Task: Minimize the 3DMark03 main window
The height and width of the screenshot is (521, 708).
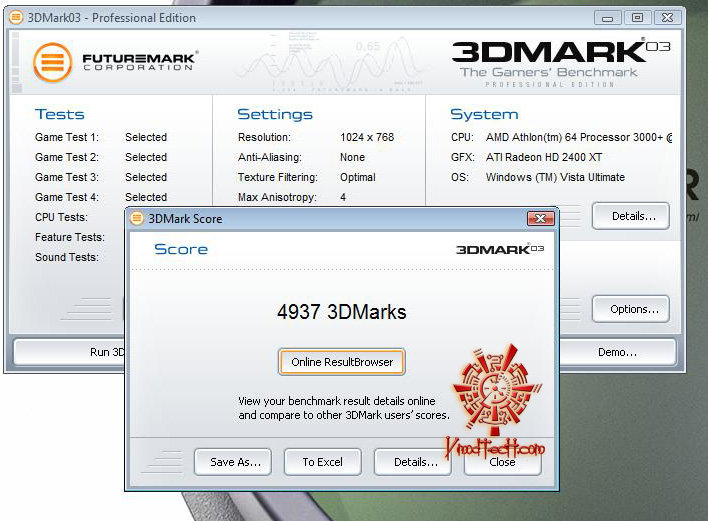Action: click(608, 18)
